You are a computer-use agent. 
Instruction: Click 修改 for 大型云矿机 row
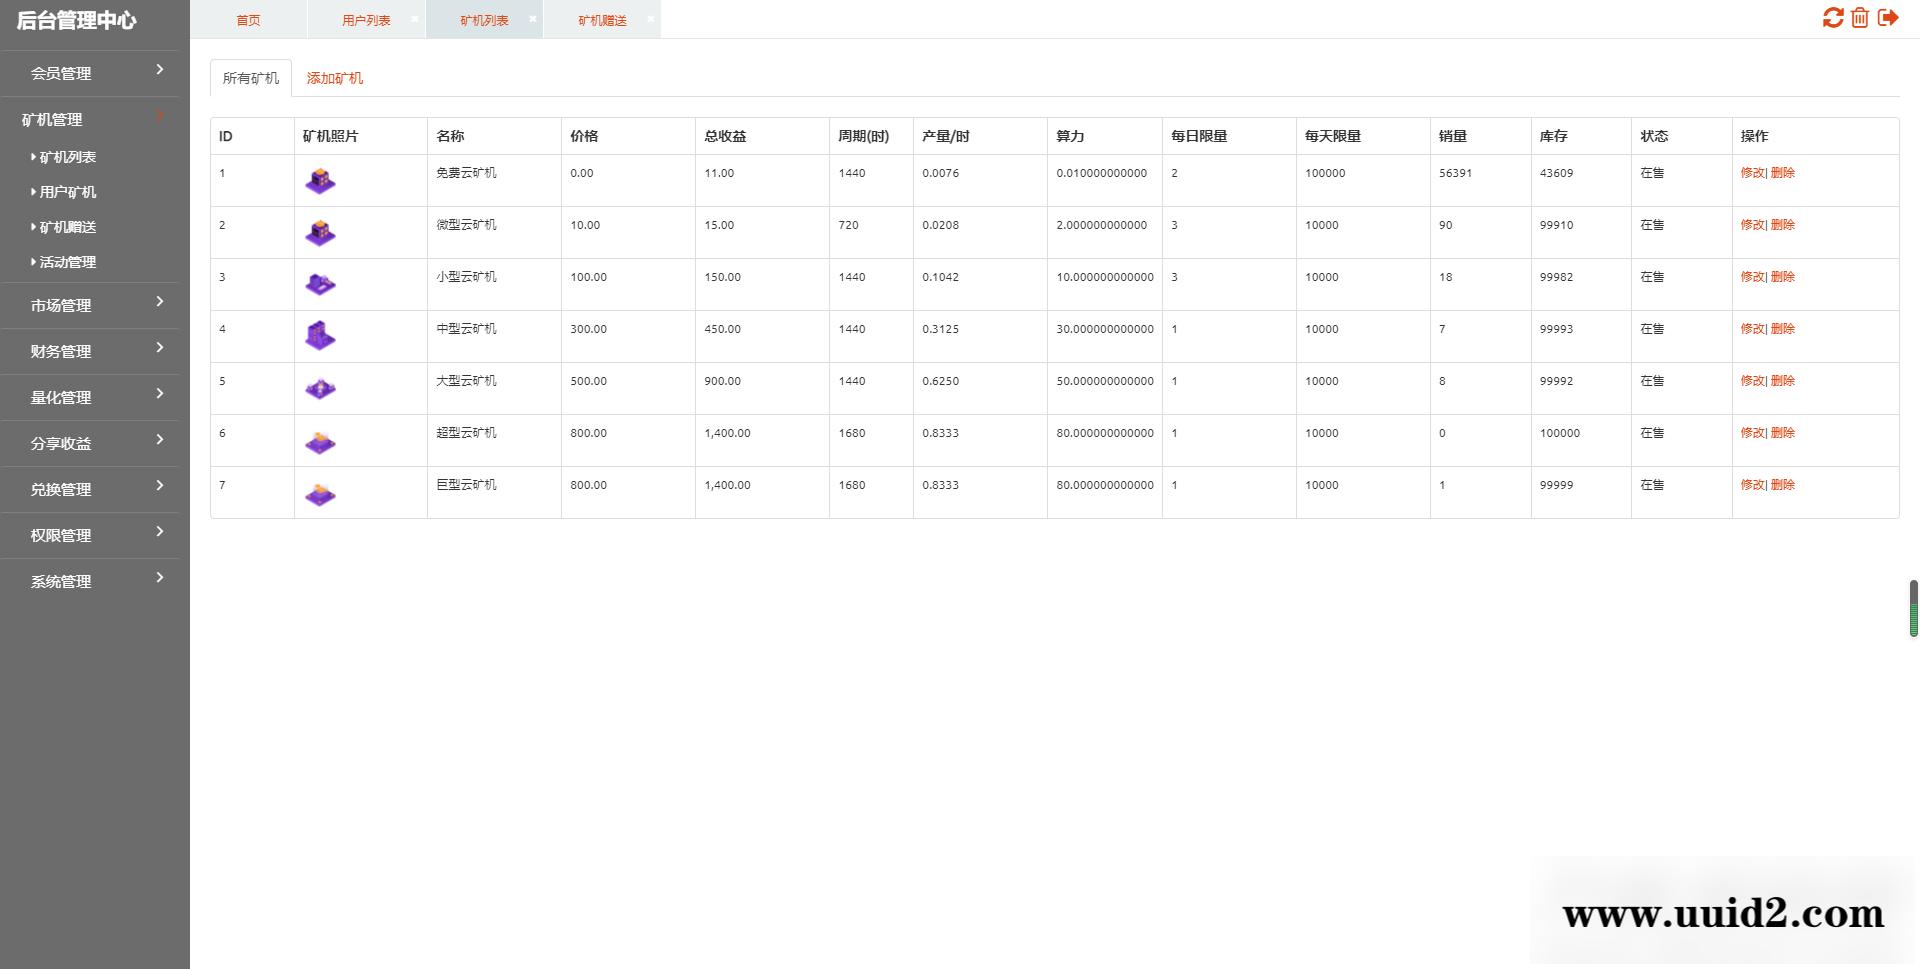click(x=1752, y=381)
